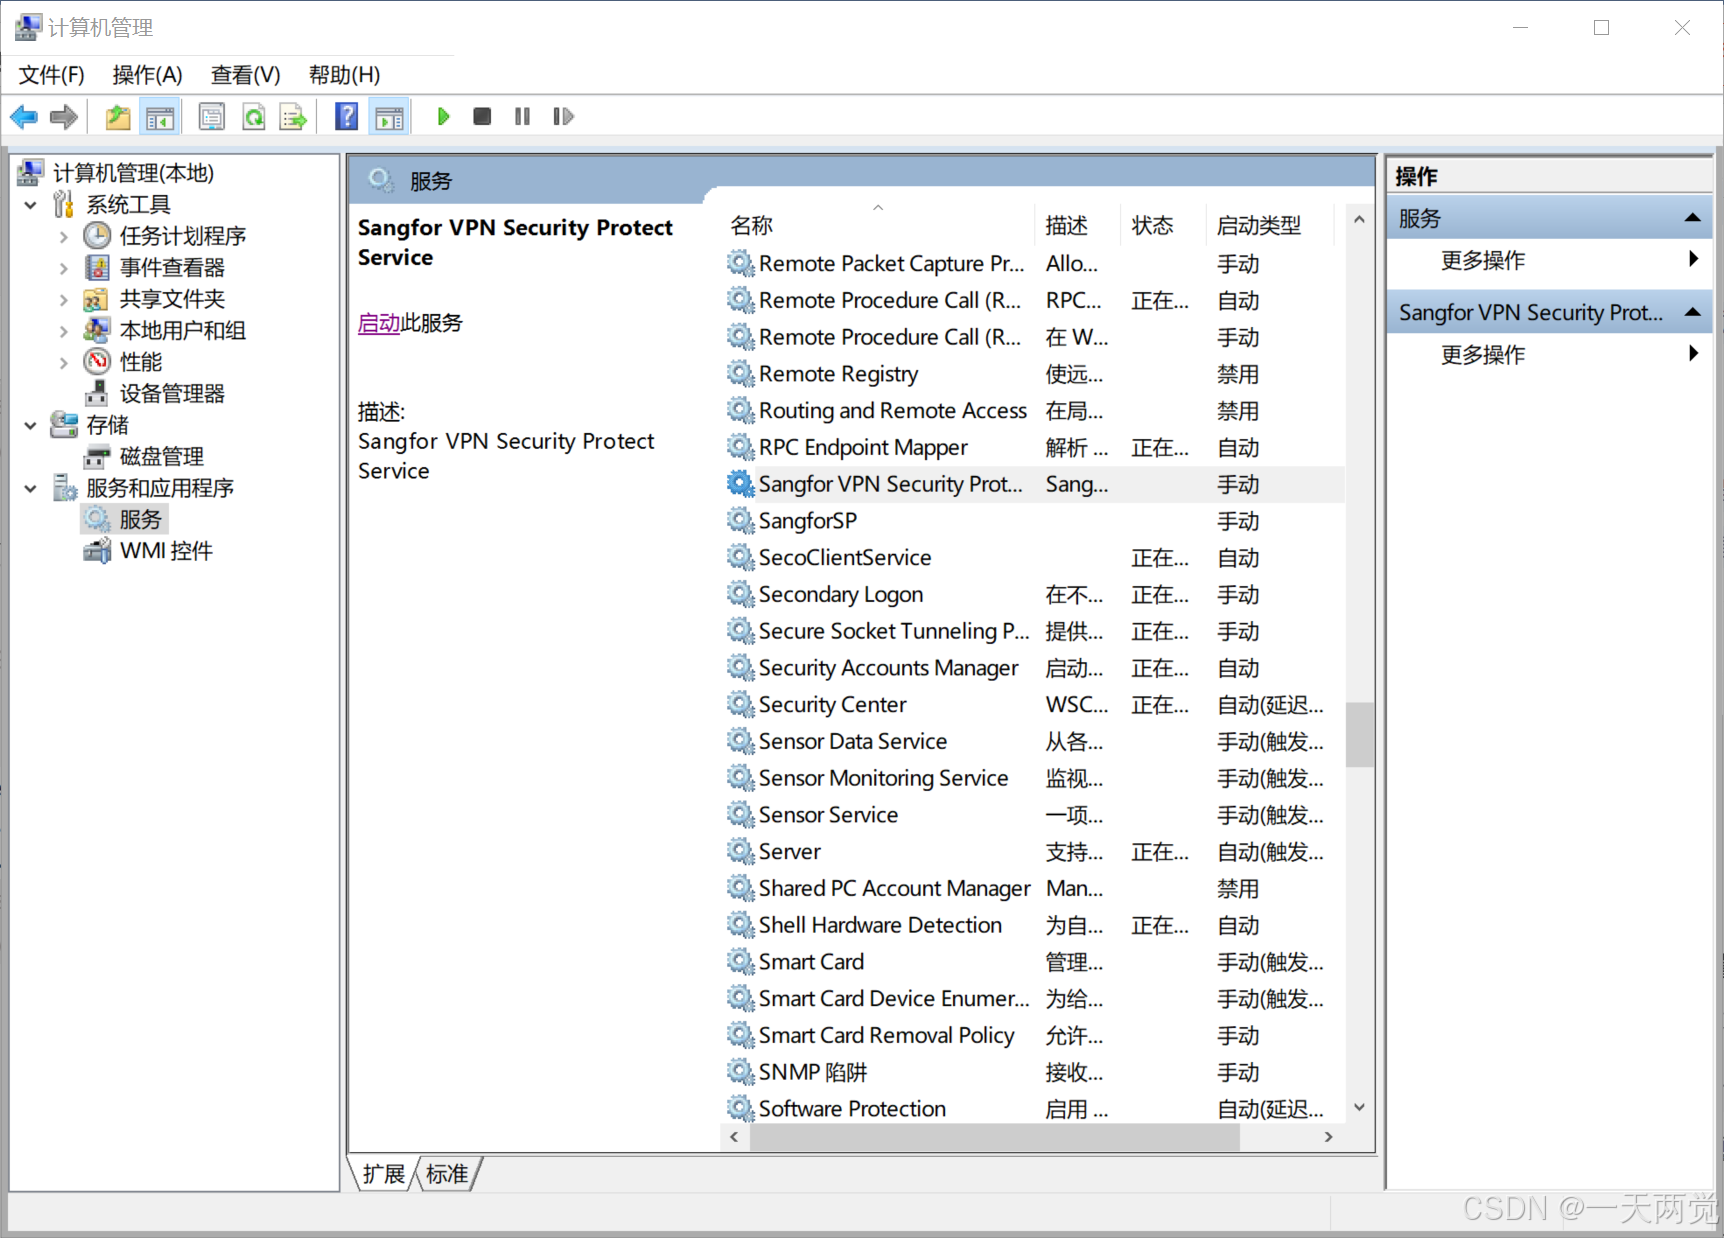The image size is (1724, 1238).
Task: Select the Security Center service
Action: pyautogui.click(x=1033, y=705)
